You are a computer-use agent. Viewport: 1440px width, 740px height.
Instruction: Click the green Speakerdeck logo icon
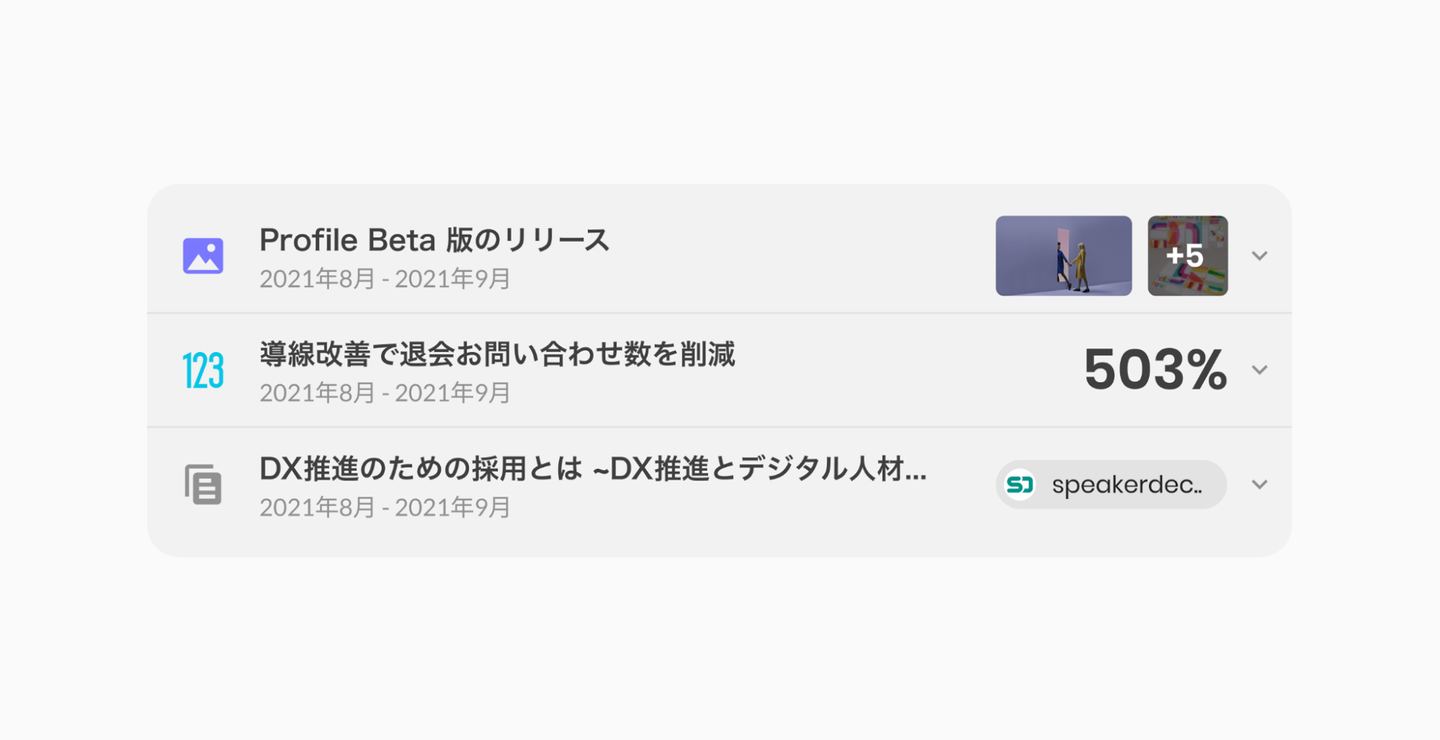coord(1020,485)
